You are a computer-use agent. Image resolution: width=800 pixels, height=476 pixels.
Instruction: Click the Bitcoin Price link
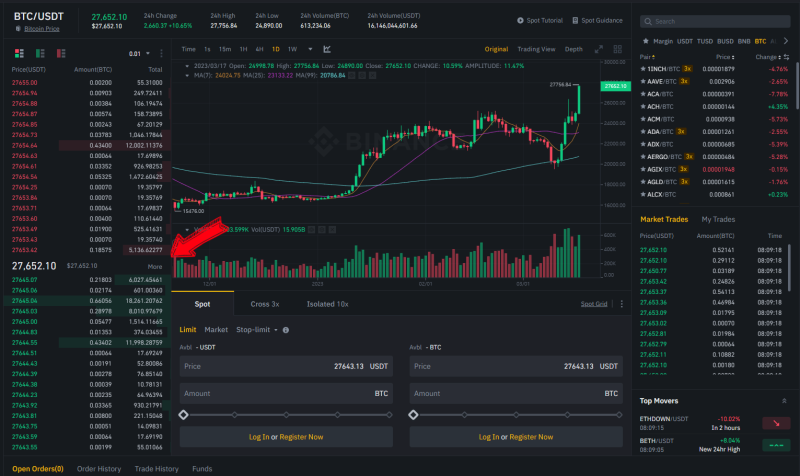click(42, 29)
